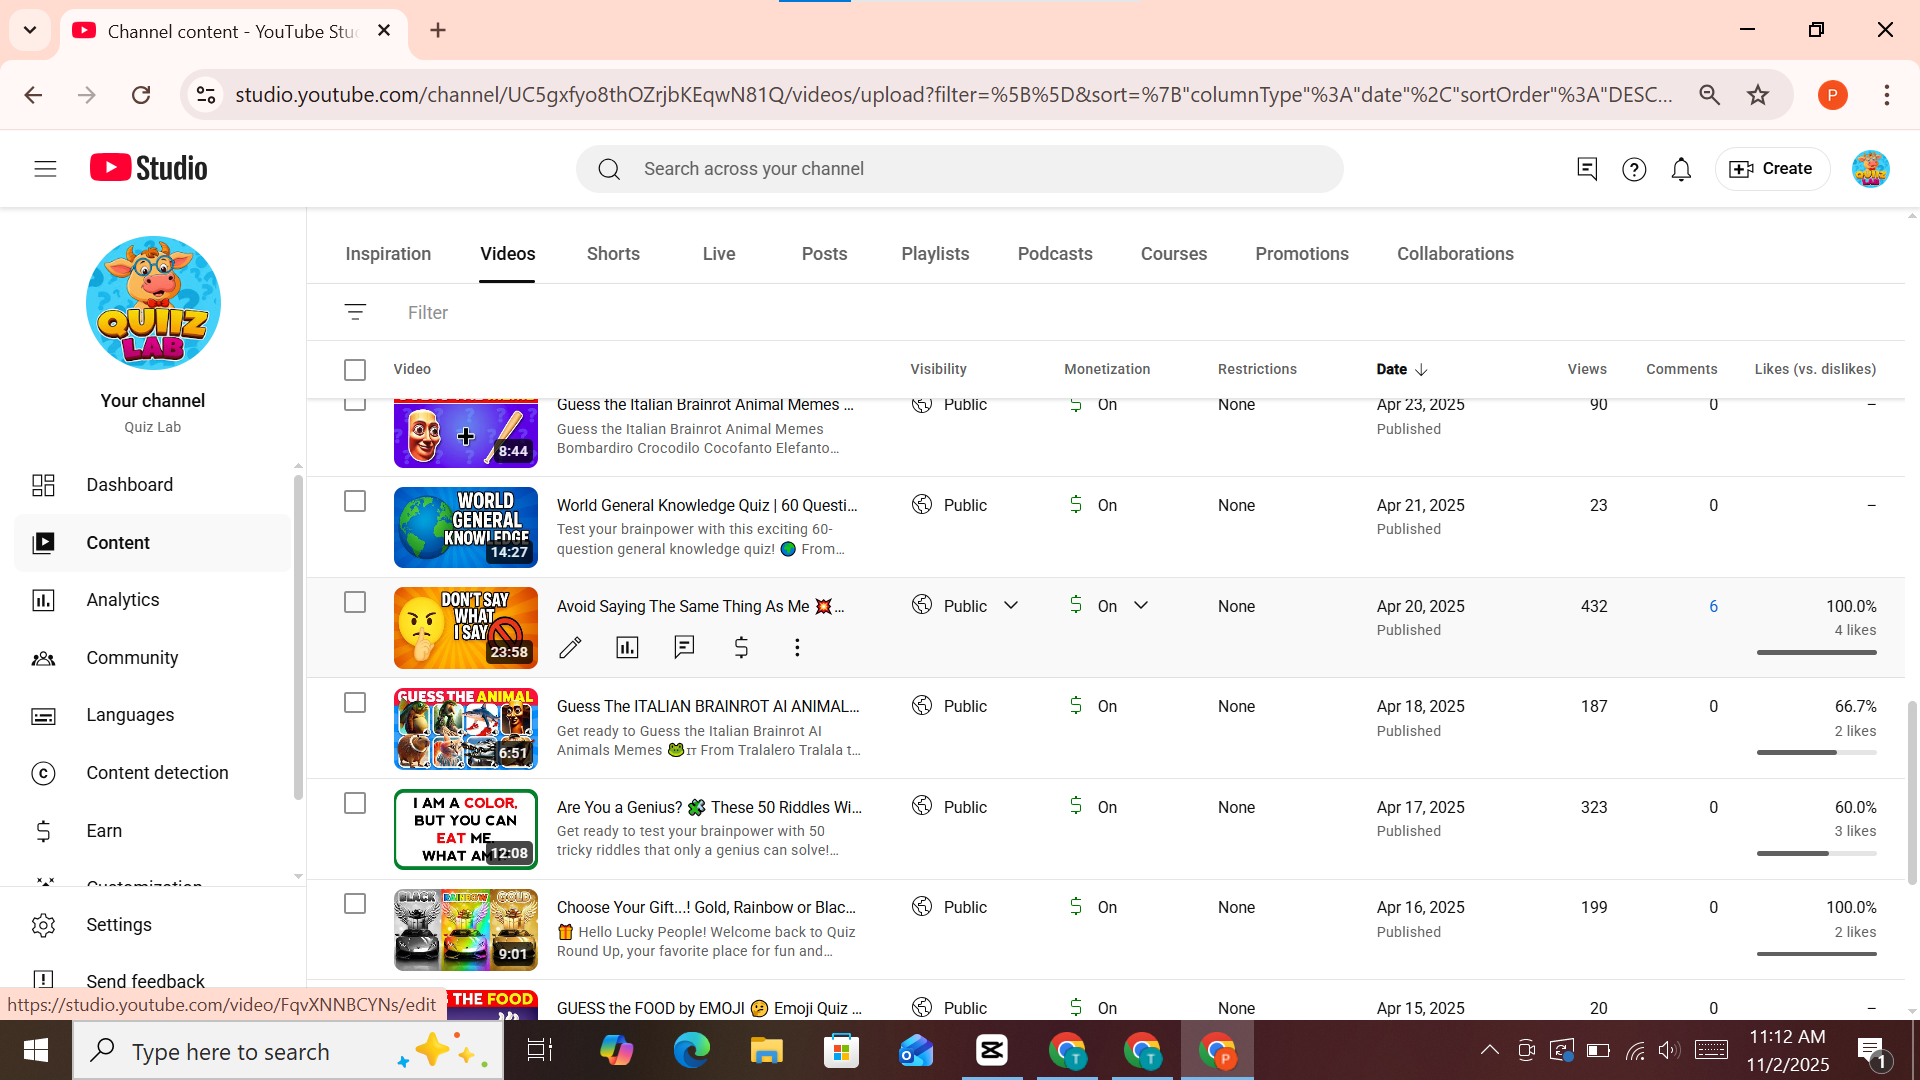Open the Analytics section in the sidebar
The image size is (1920, 1080).
point(122,599)
